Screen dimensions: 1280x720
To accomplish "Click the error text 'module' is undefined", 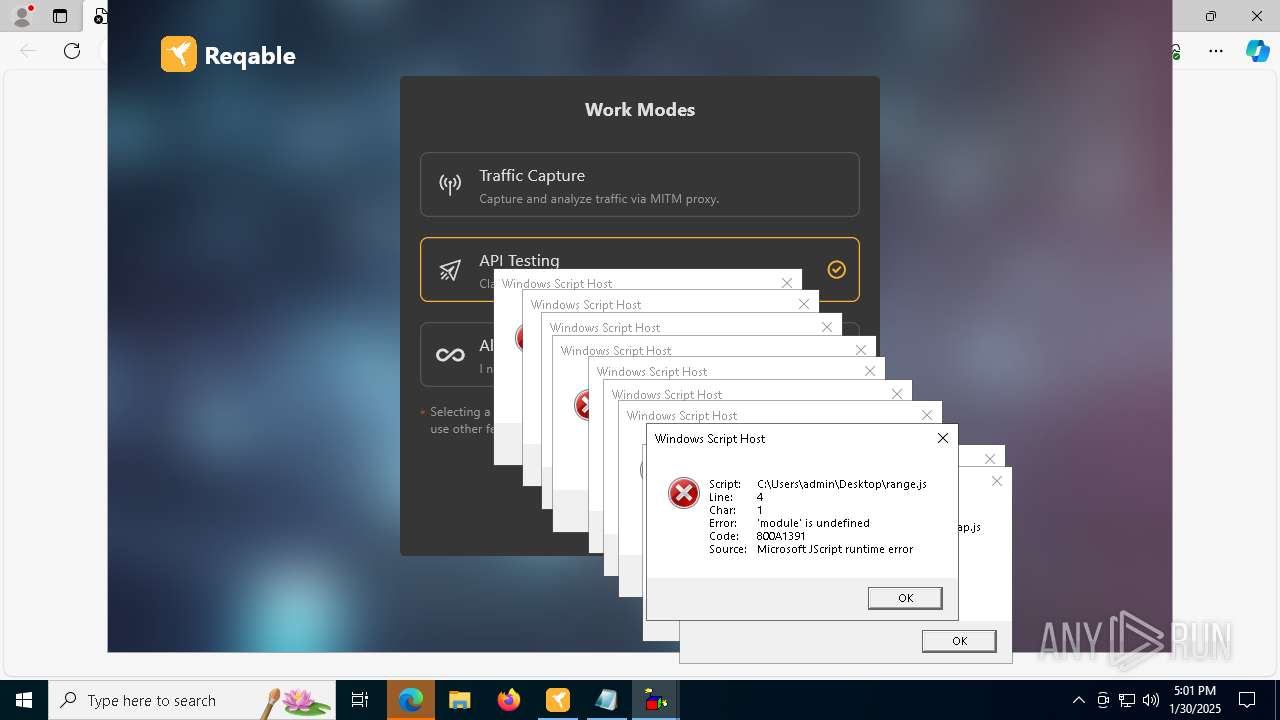I will [x=813, y=523].
